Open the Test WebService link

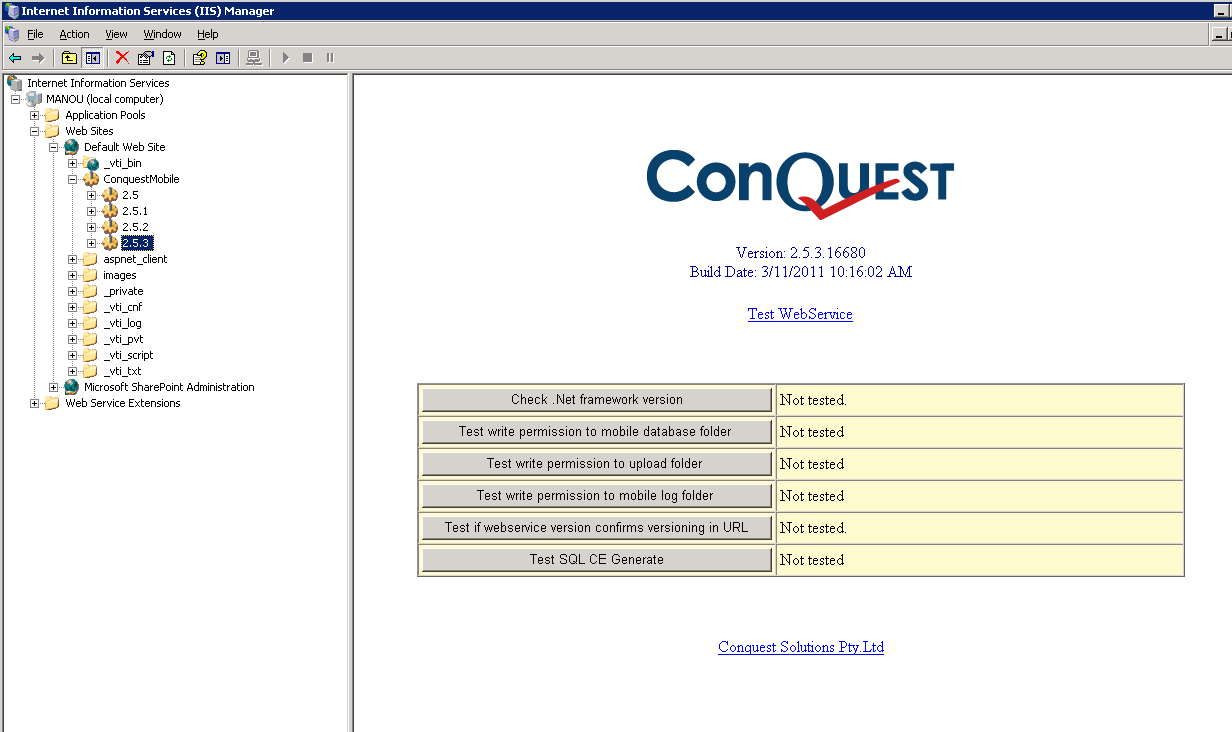(x=800, y=314)
